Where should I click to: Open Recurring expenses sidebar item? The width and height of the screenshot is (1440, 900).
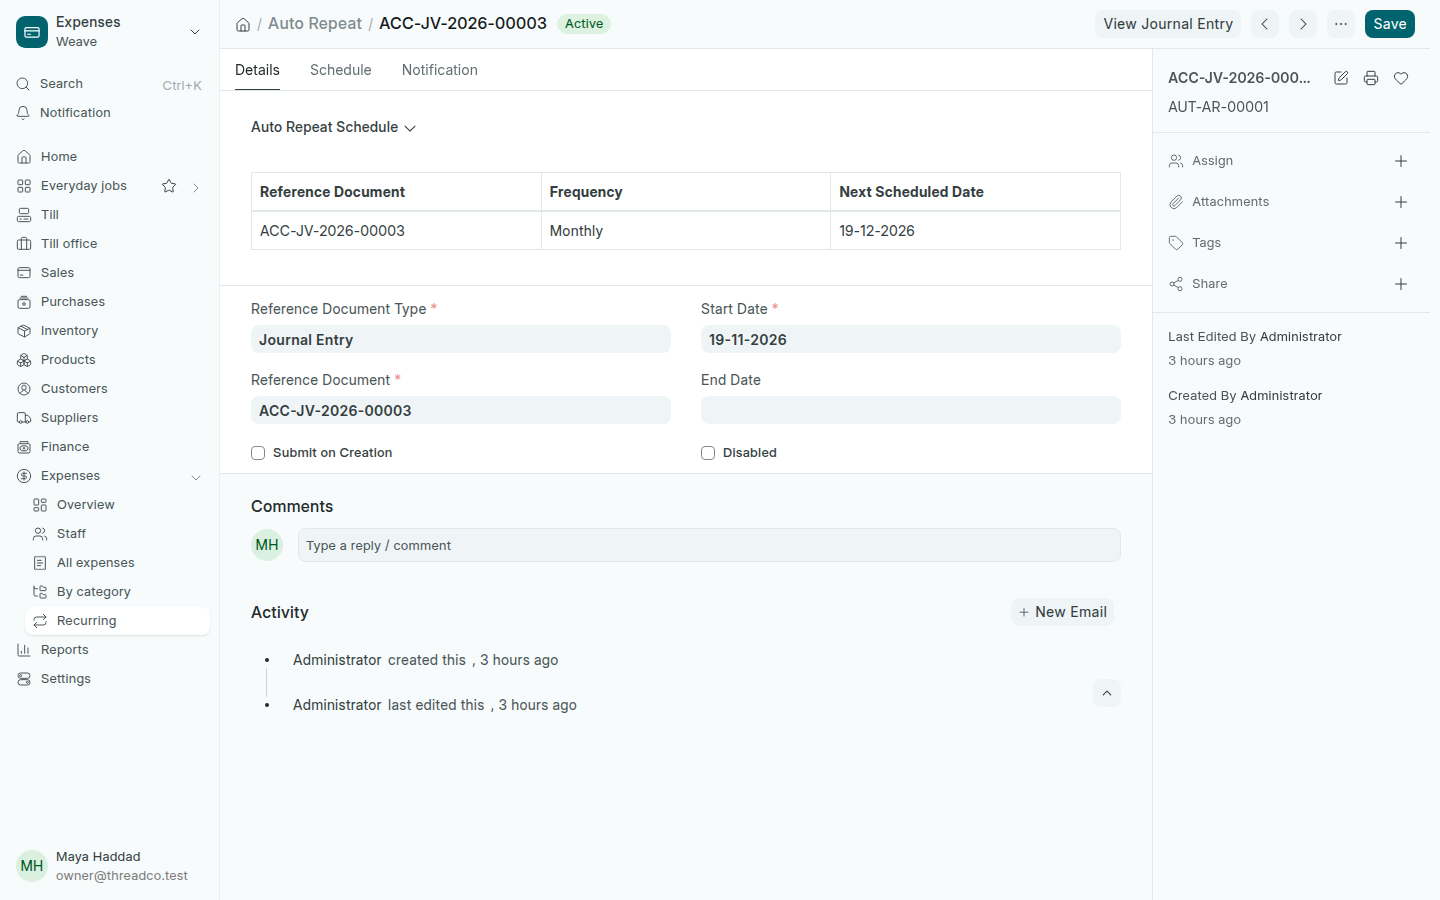click(x=117, y=621)
